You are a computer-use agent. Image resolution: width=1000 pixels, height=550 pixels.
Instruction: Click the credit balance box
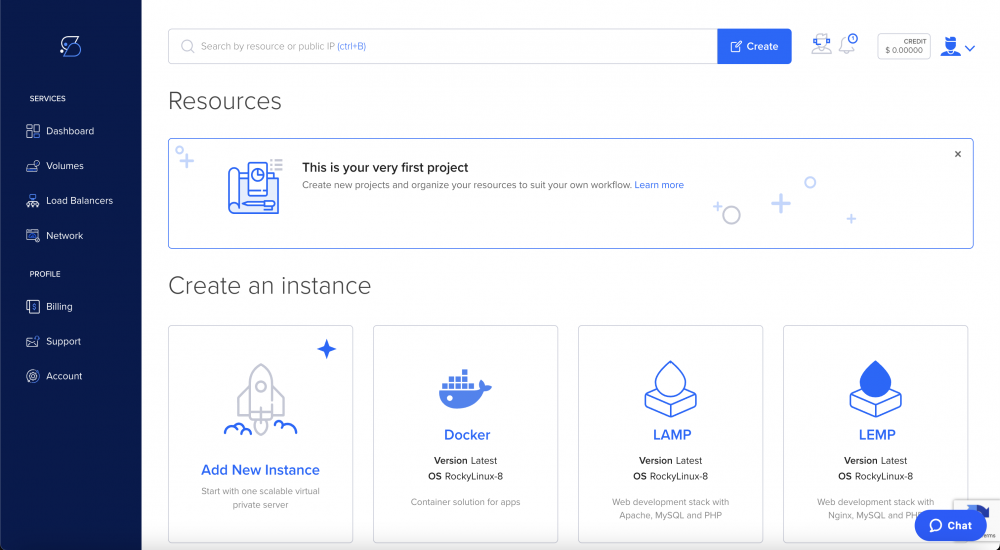[x=904, y=46]
